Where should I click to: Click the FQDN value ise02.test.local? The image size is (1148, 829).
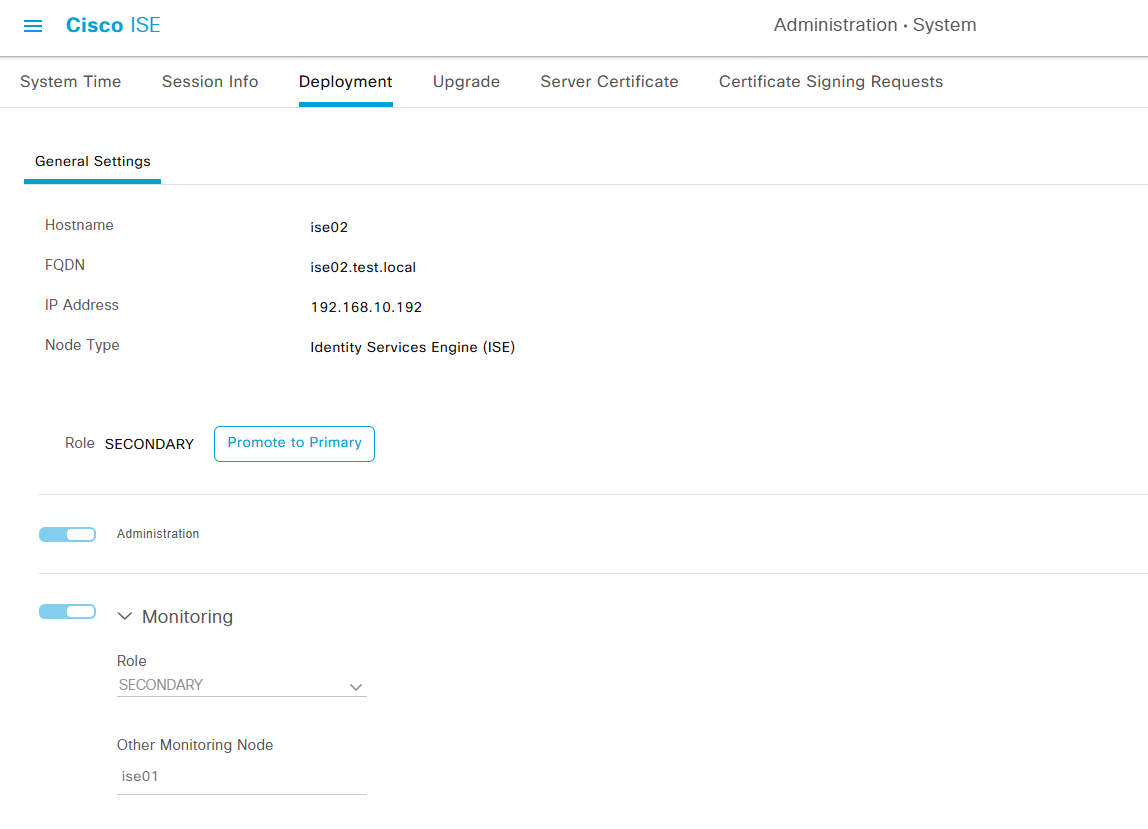363,267
